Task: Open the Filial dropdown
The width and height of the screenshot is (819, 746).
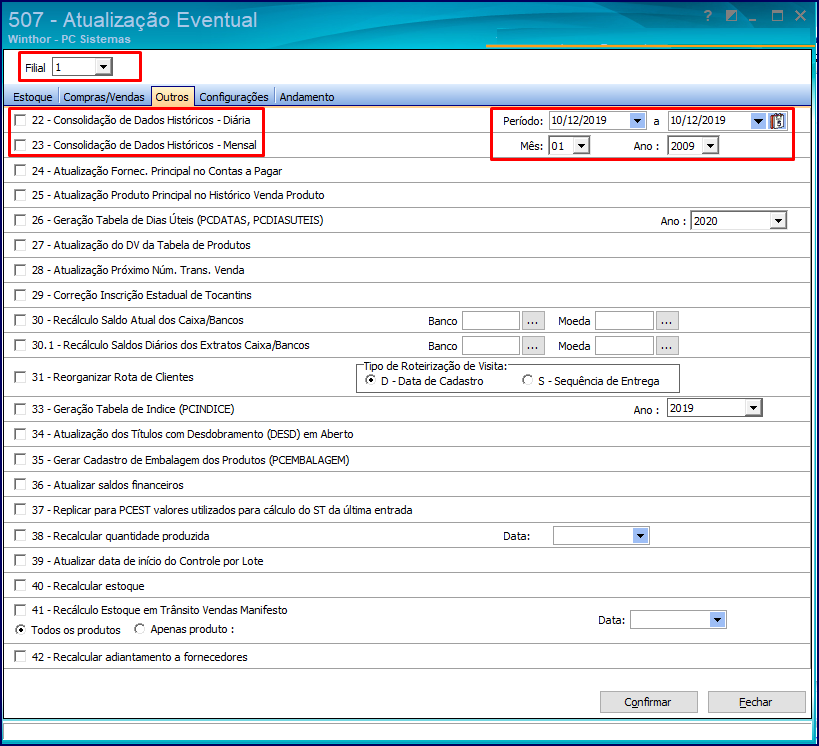Action: (x=103, y=67)
